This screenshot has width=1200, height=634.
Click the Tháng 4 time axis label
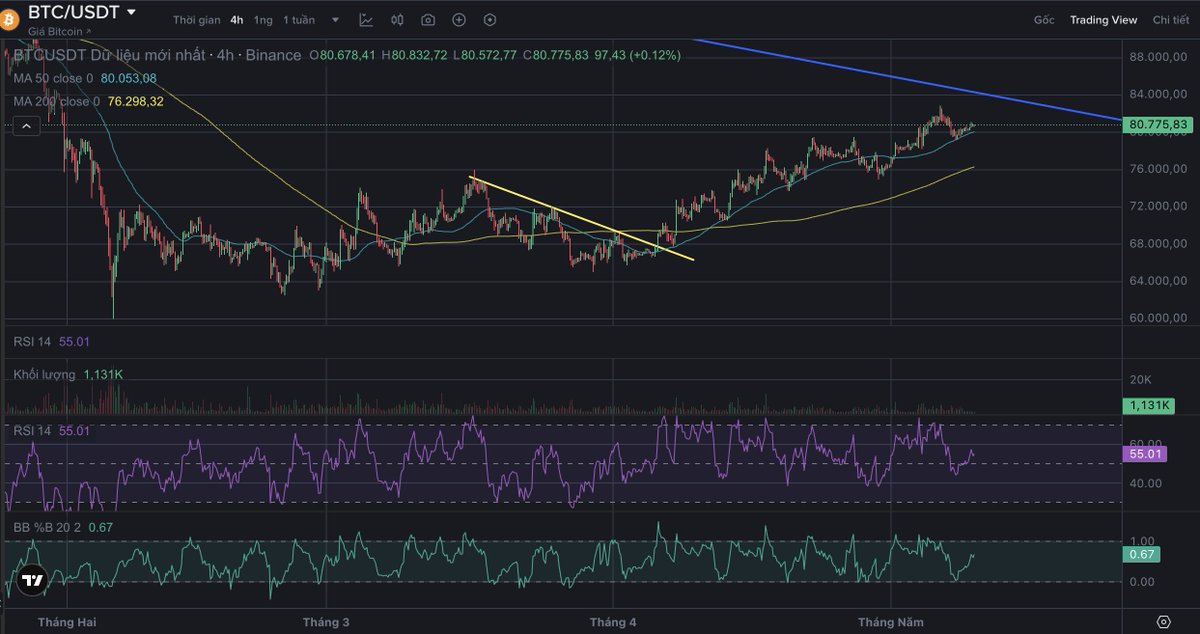[613, 622]
